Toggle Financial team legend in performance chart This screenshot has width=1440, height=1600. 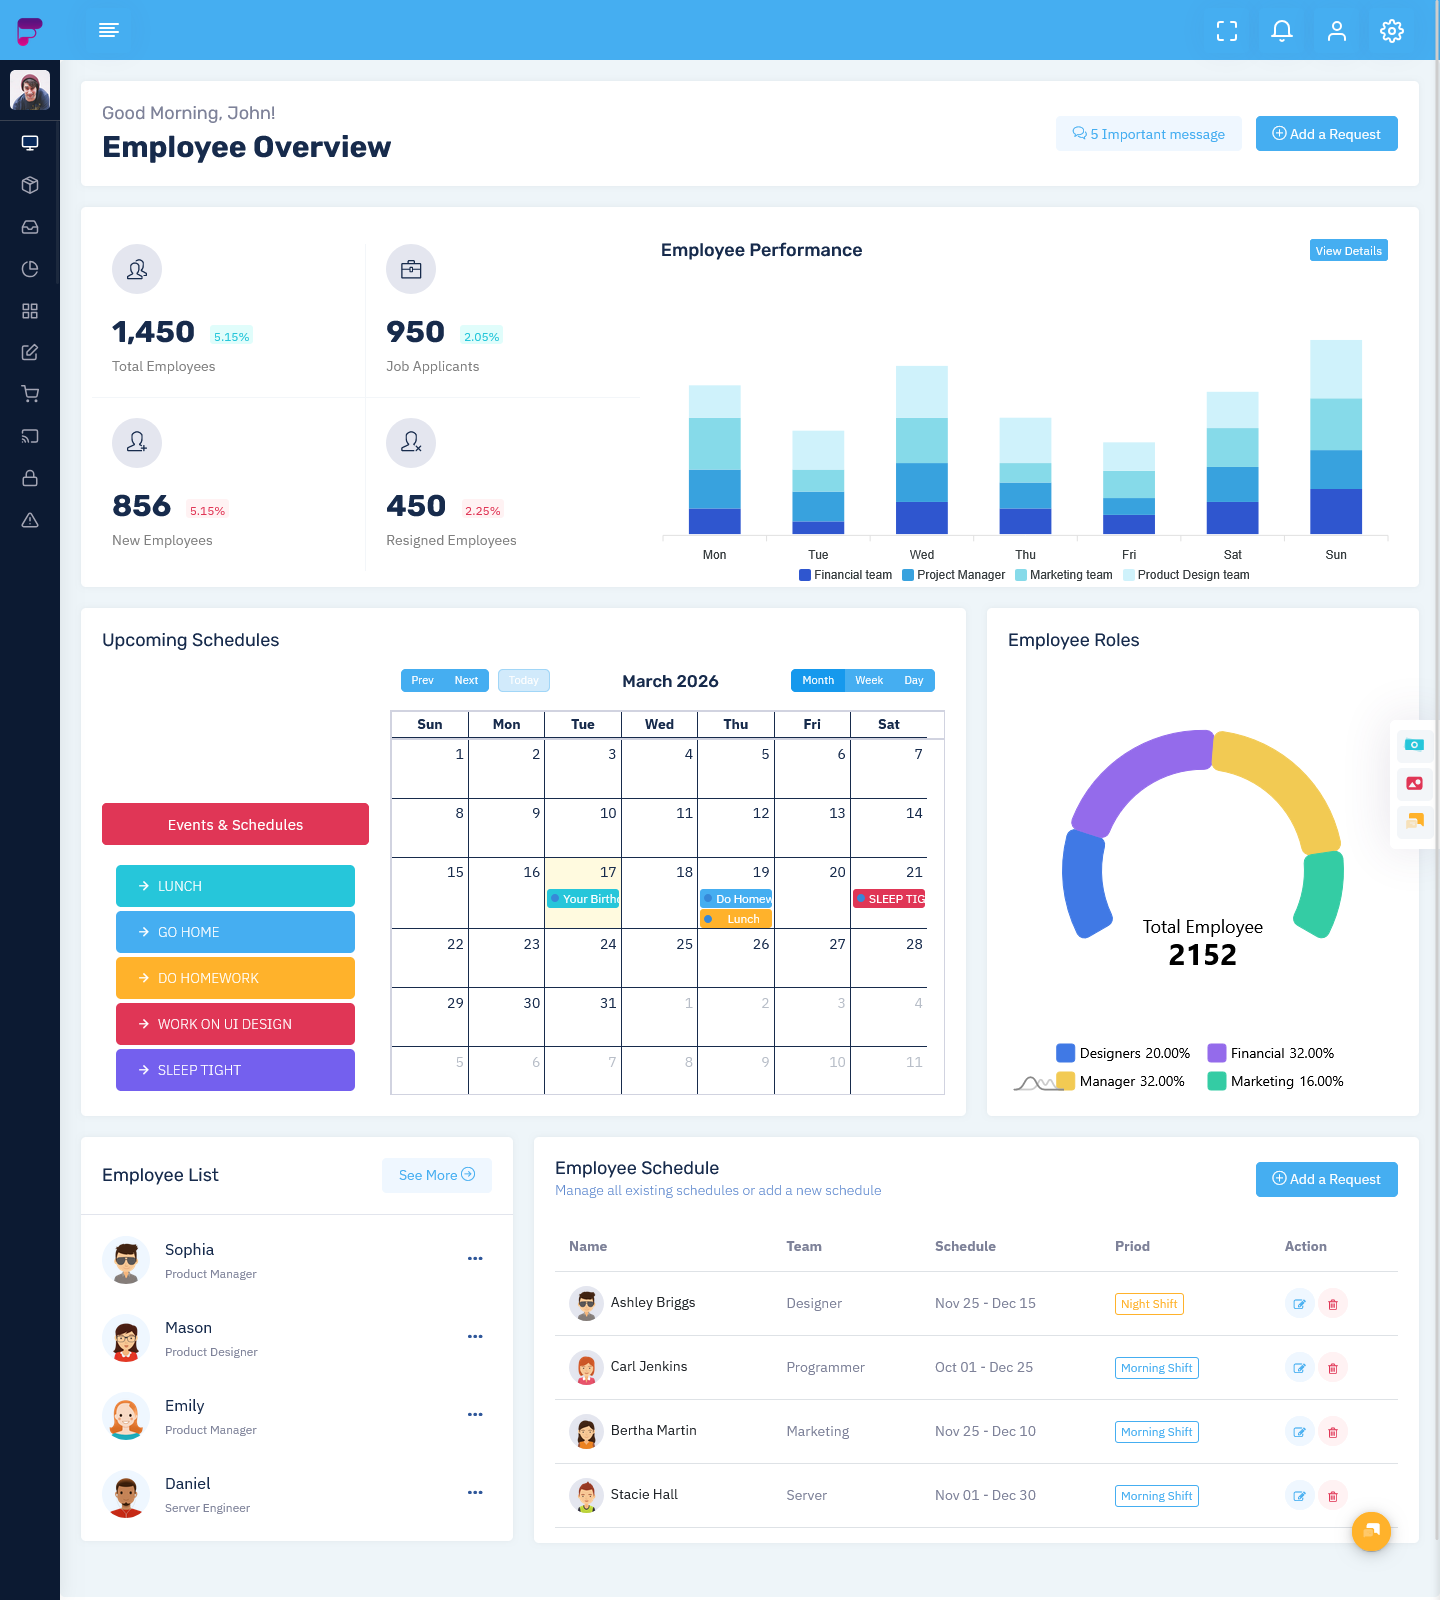tap(845, 575)
